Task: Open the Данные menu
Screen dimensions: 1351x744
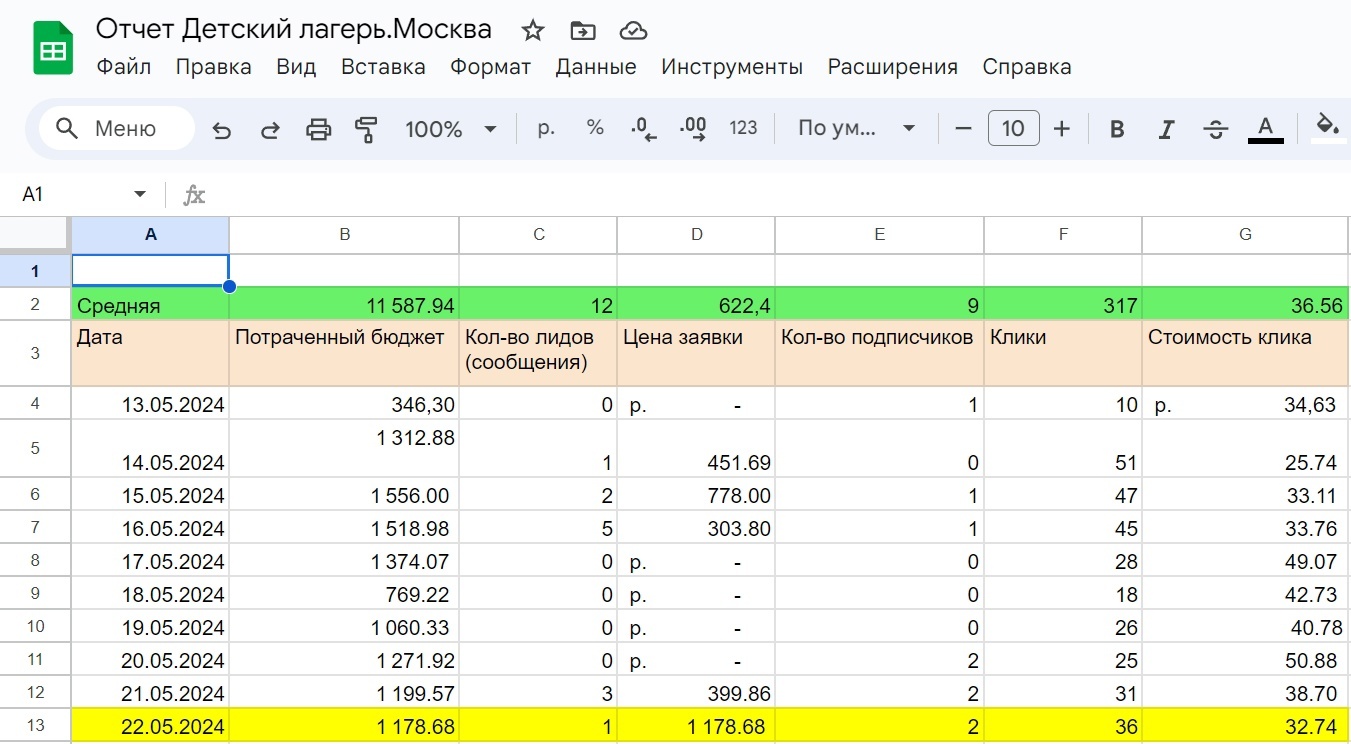Action: tap(596, 67)
